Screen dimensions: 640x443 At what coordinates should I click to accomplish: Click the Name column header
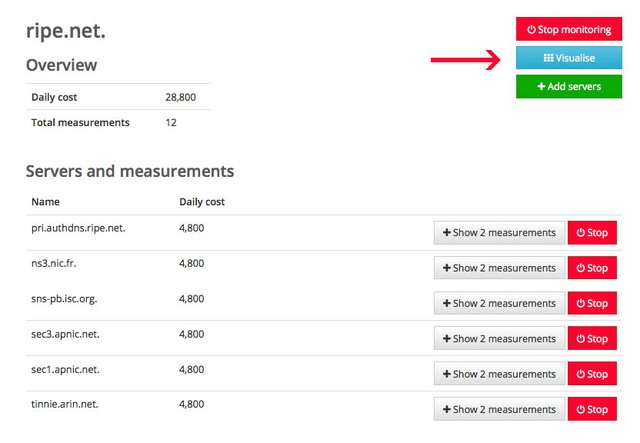pos(45,202)
